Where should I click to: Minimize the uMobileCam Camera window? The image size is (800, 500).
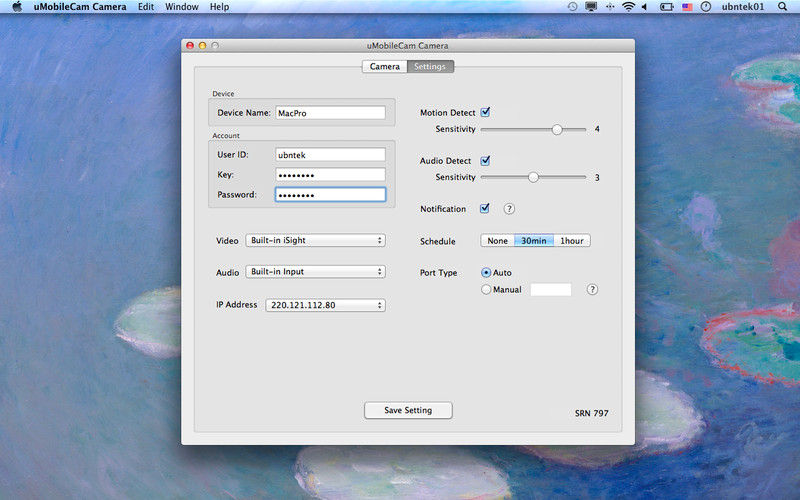pos(203,45)
